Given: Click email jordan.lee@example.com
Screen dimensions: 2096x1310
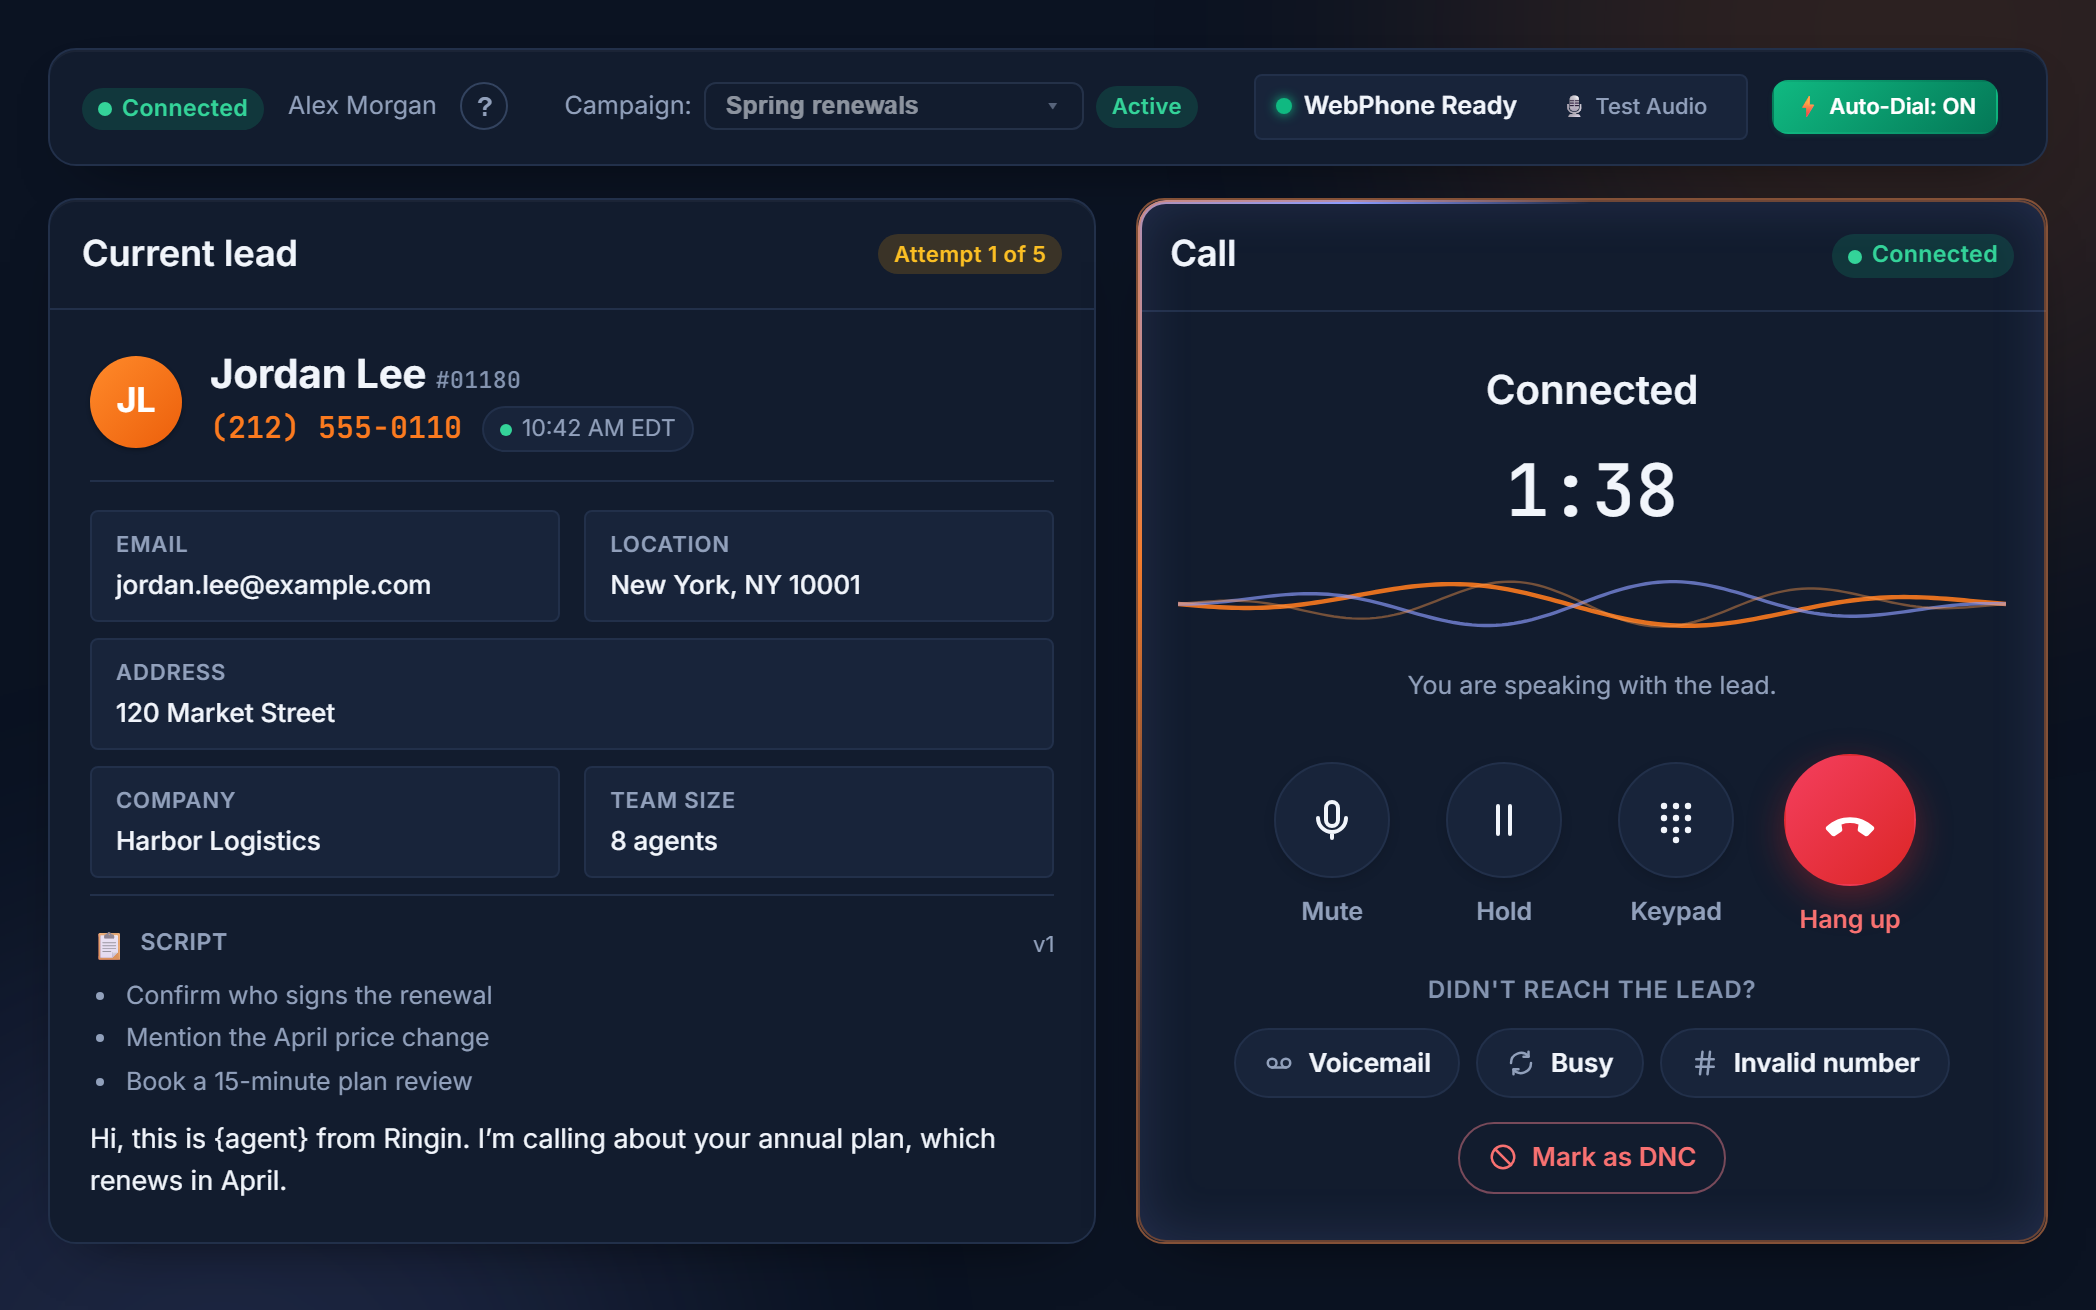Looking at the screenshot, I should pos(273,585).
